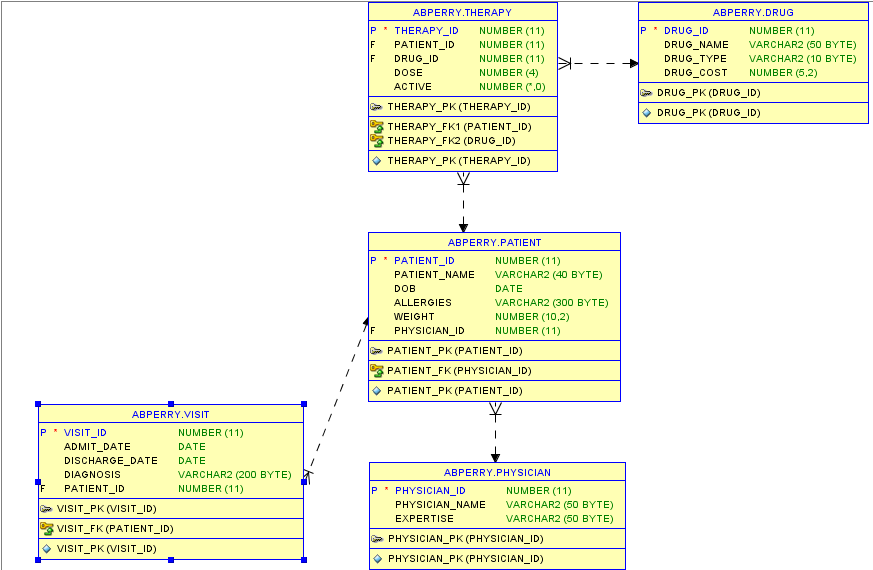Click the key icon beside THERAPY_PK (THERAPY_ID) constraint
Image resolution: width=873 pixels, height=570 pixels.
point(376,107)
